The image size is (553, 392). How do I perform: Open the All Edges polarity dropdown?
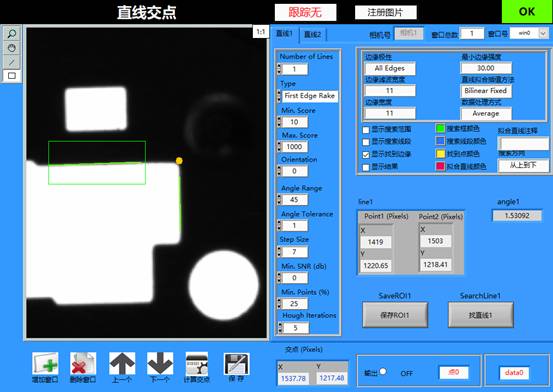(390, 68)
